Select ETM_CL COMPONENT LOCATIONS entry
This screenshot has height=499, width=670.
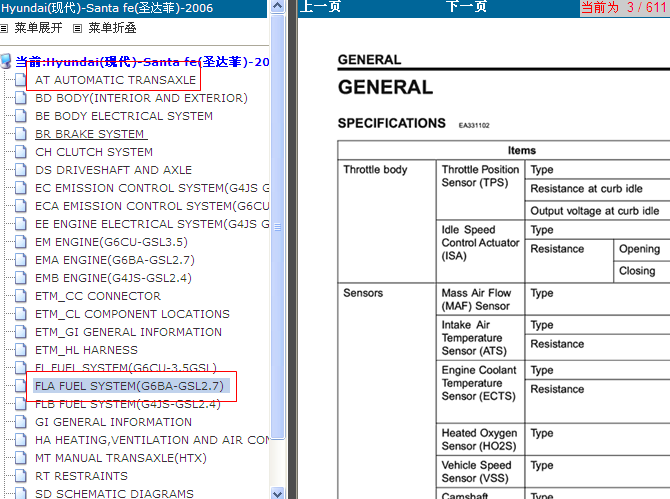click(x=132, y=314)
